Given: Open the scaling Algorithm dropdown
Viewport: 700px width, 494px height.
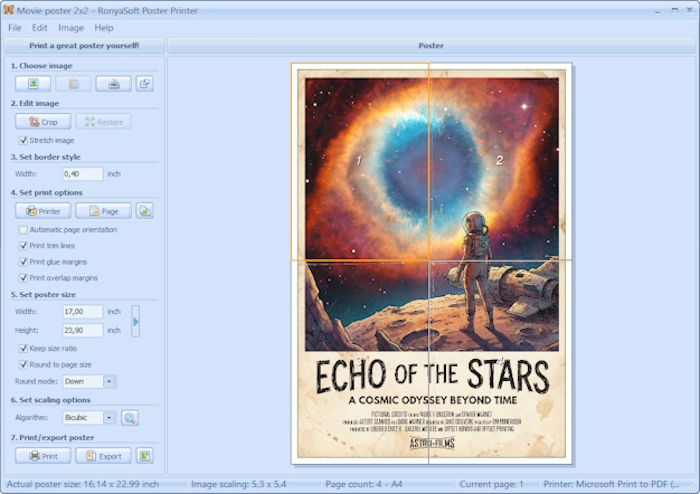Looking at the screenshot, I should 88,417.
